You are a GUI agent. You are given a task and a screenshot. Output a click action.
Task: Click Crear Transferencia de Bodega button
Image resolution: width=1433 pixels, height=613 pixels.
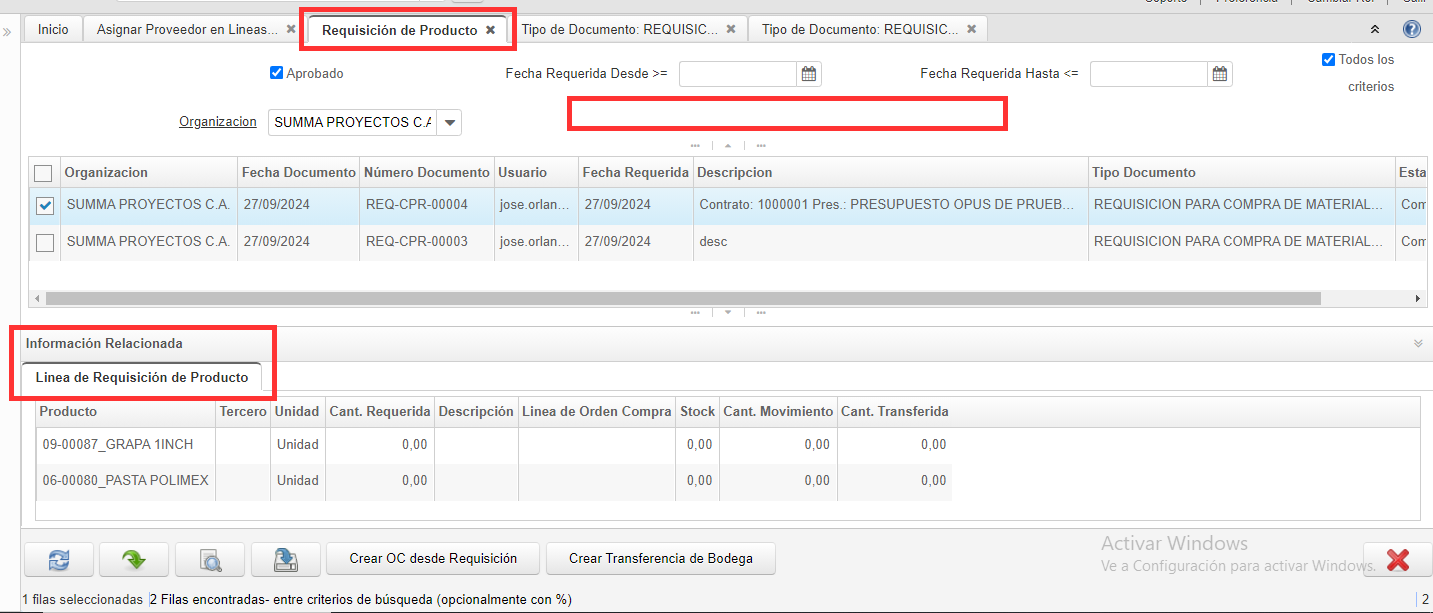[660, 559]
